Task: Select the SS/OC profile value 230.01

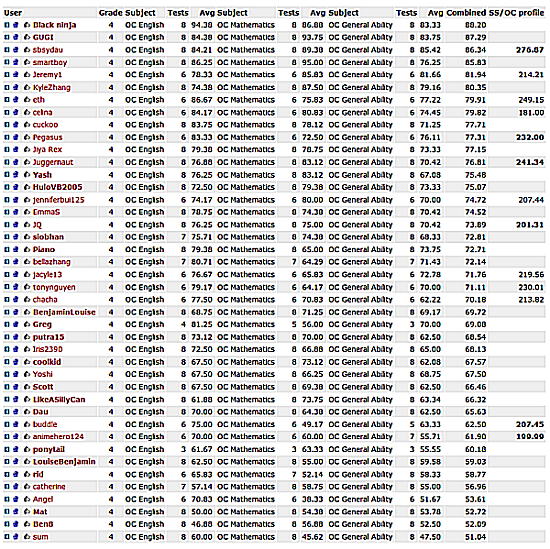Action: [531, 287]
